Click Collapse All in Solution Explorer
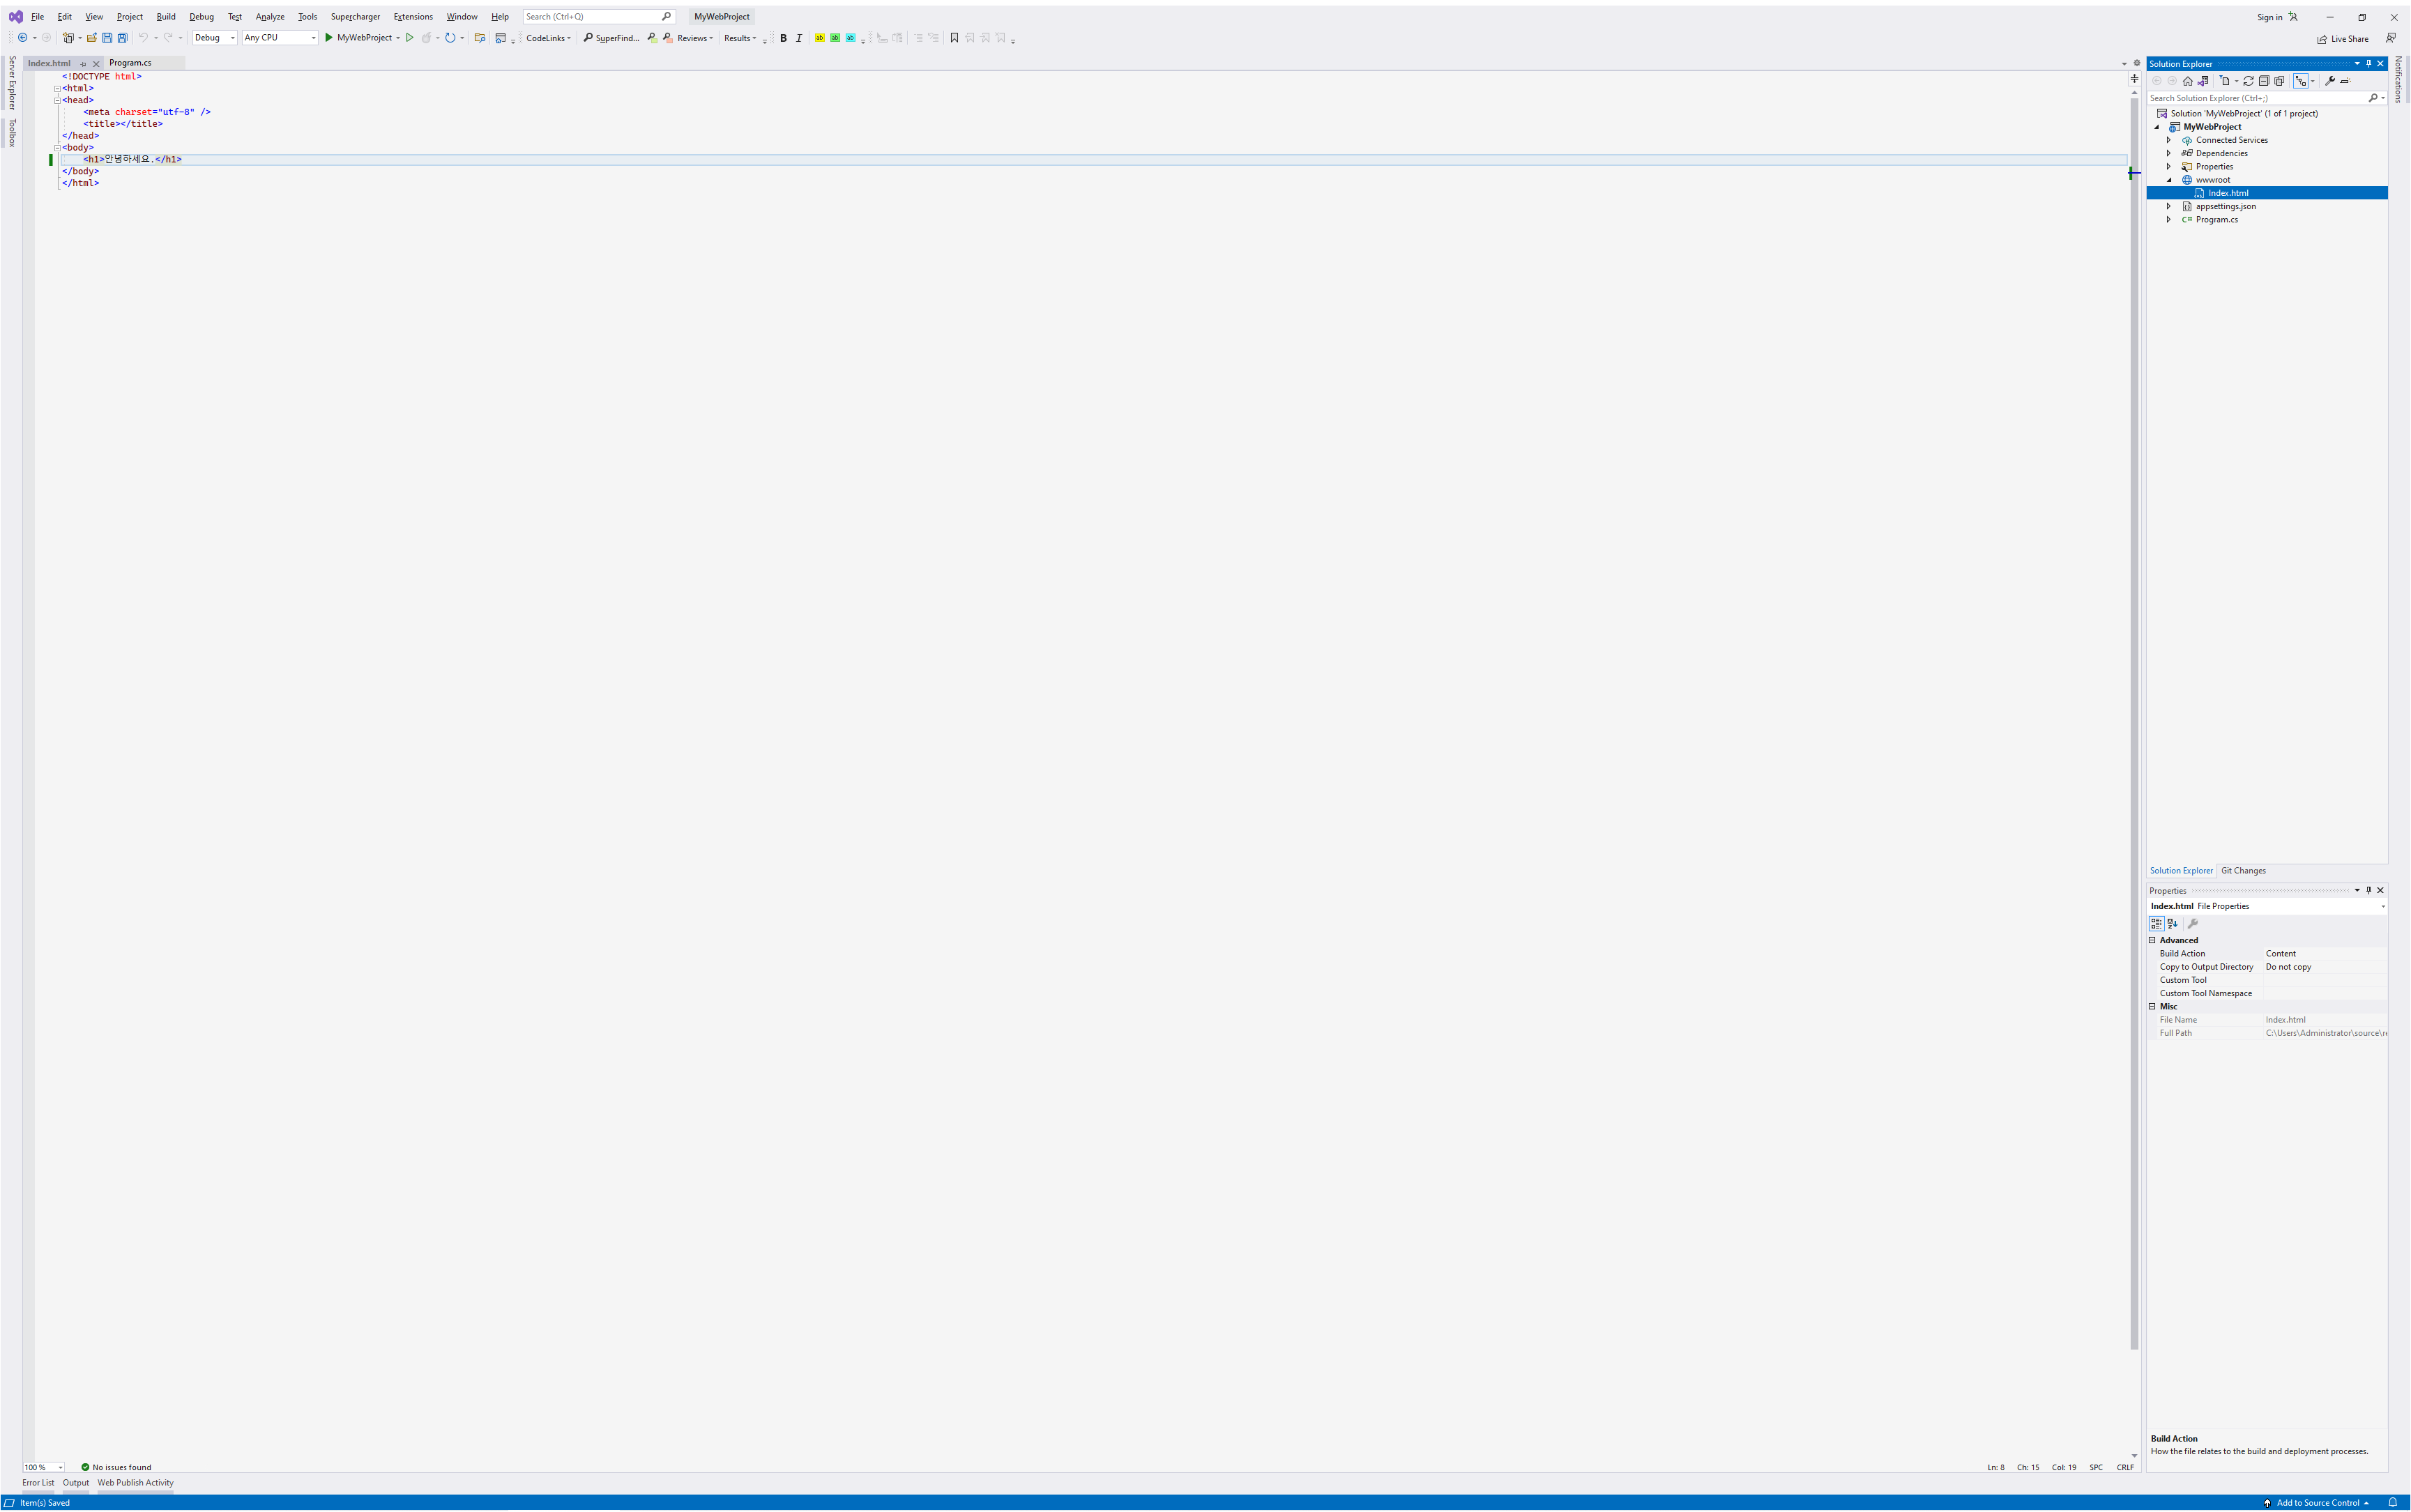The image size is (2411, 1512). 2264,81
